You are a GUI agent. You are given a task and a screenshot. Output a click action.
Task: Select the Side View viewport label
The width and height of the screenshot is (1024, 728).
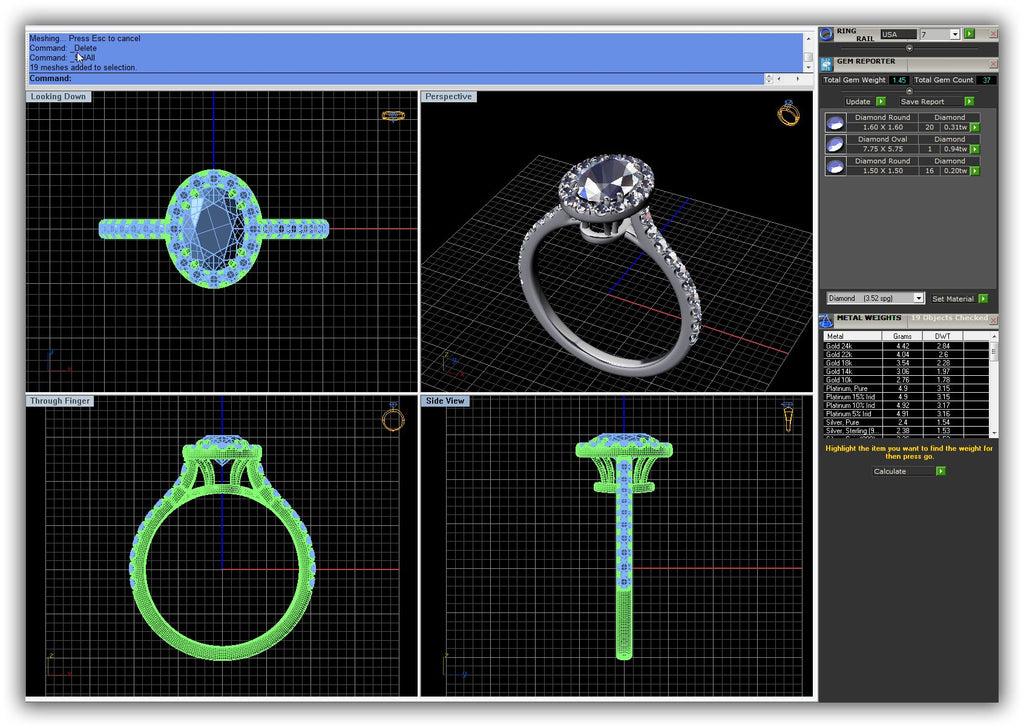tap(446, 401)
